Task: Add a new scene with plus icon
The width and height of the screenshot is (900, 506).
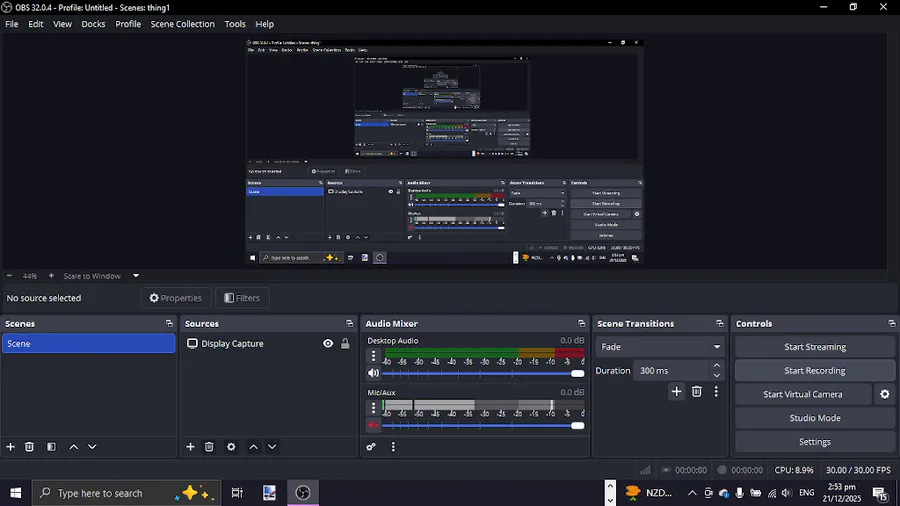Action: (10, 446)
